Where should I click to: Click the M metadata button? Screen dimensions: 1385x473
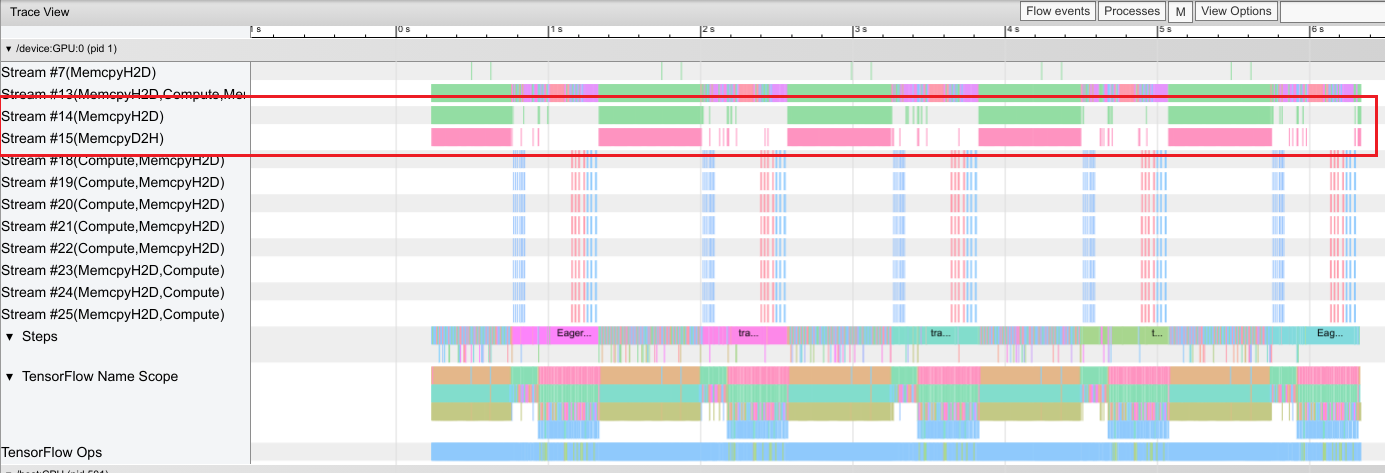1181,12
